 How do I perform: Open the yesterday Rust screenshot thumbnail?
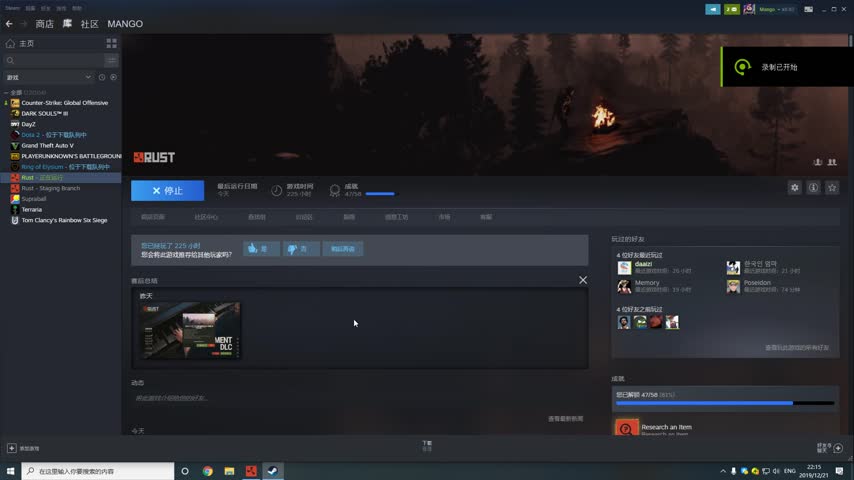click(190, 330)
